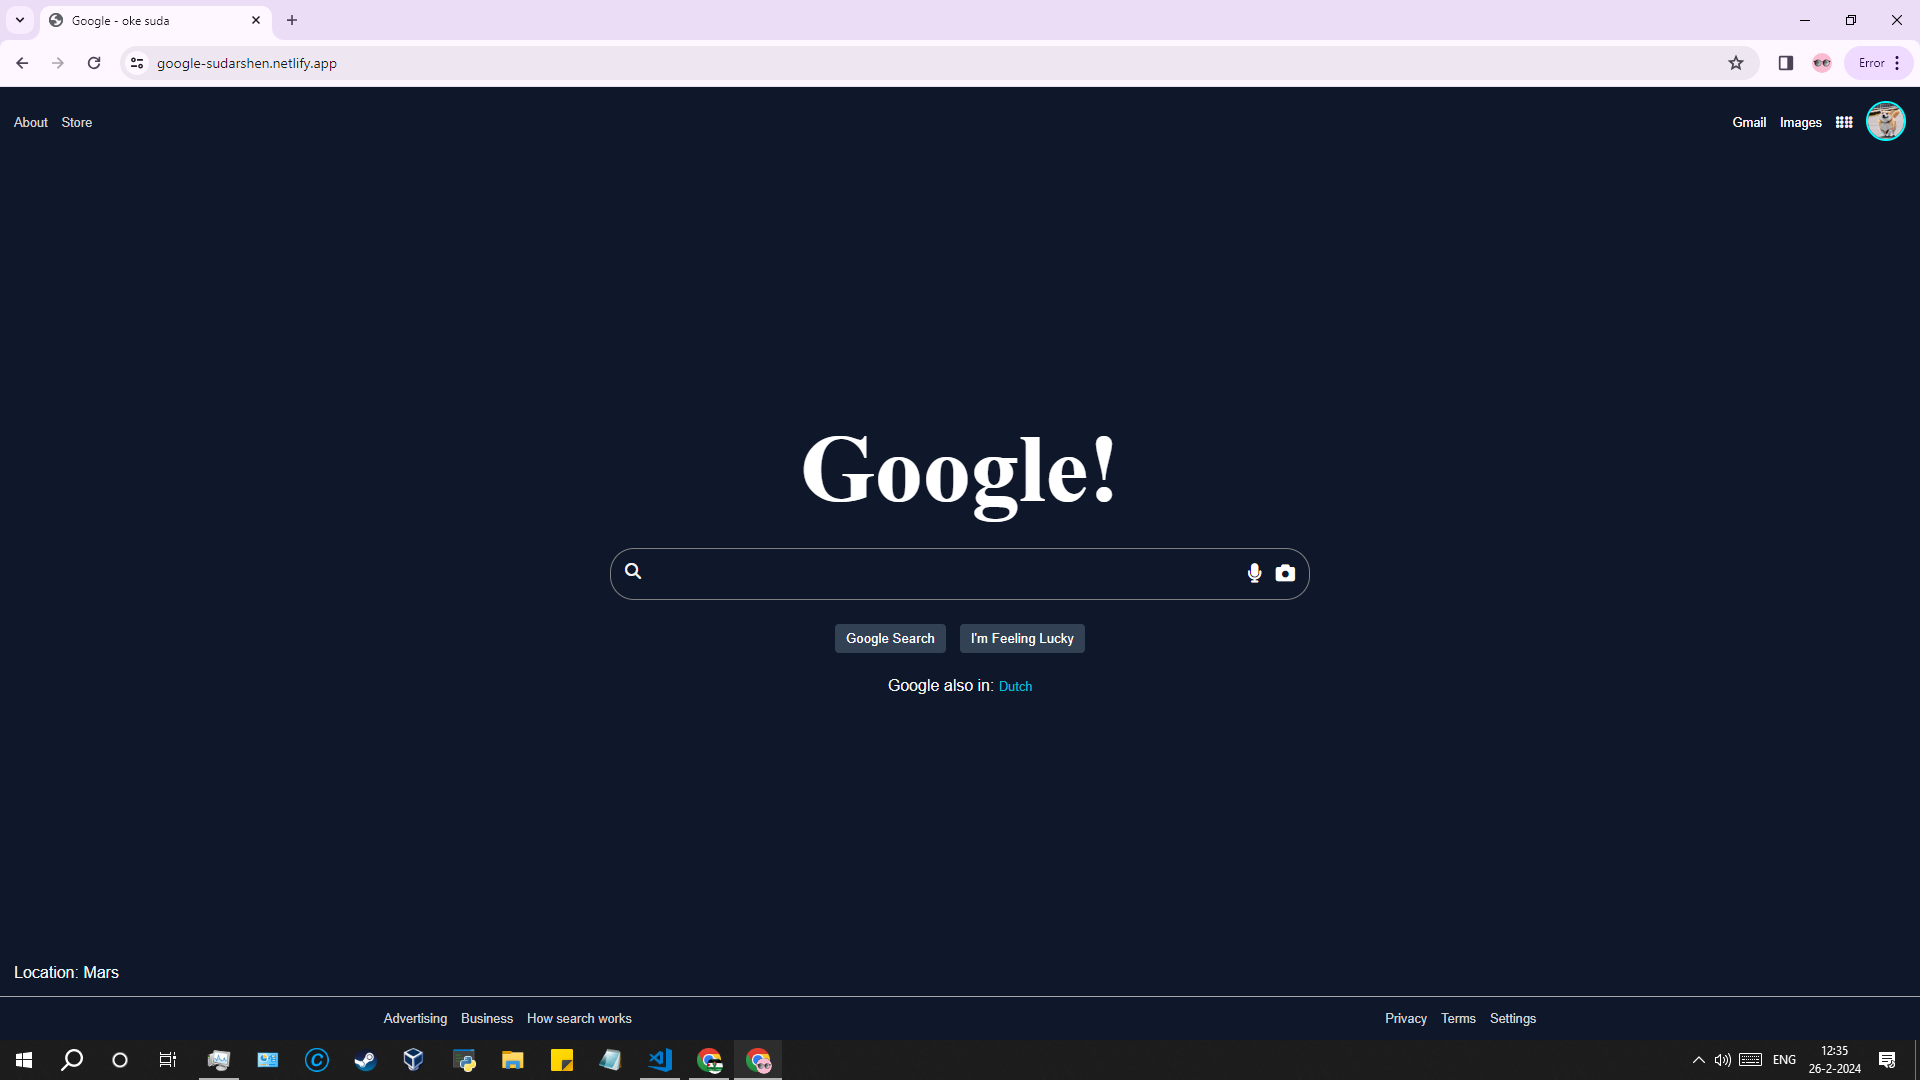The height and width of the screenshot is (1080, 1920).
Task: Open Sticky Notes from the taskbar
Action: pyautogui.click(x=562, y=1060)
